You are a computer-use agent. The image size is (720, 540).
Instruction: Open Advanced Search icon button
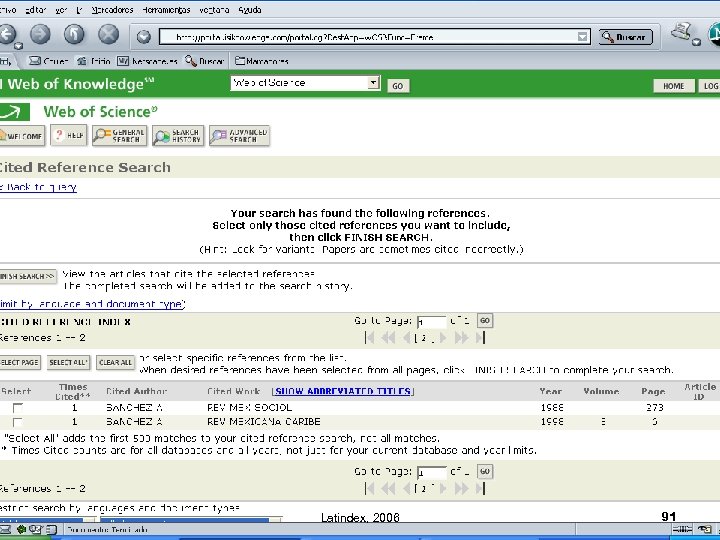[239, 136]
